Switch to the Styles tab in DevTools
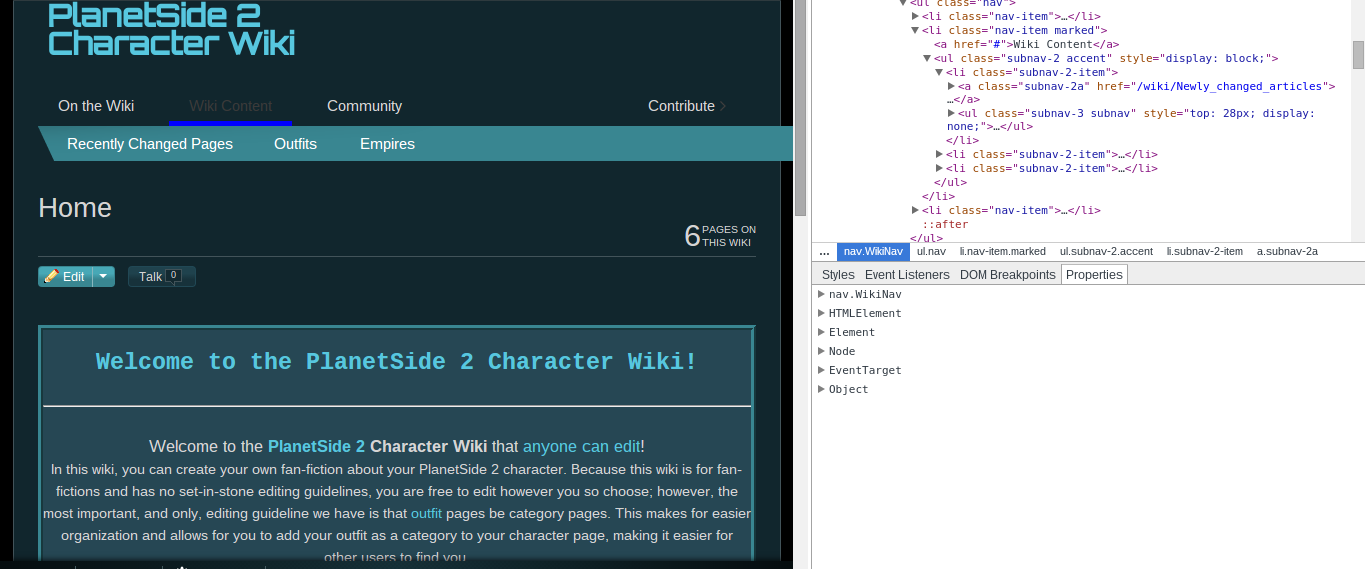Screen dimensions: 1365x569 838,275
